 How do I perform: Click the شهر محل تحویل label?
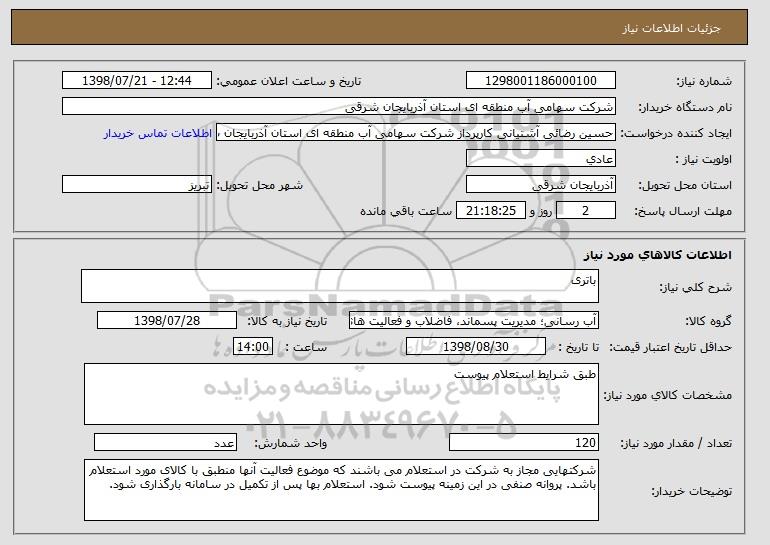[x=260, y=186]
